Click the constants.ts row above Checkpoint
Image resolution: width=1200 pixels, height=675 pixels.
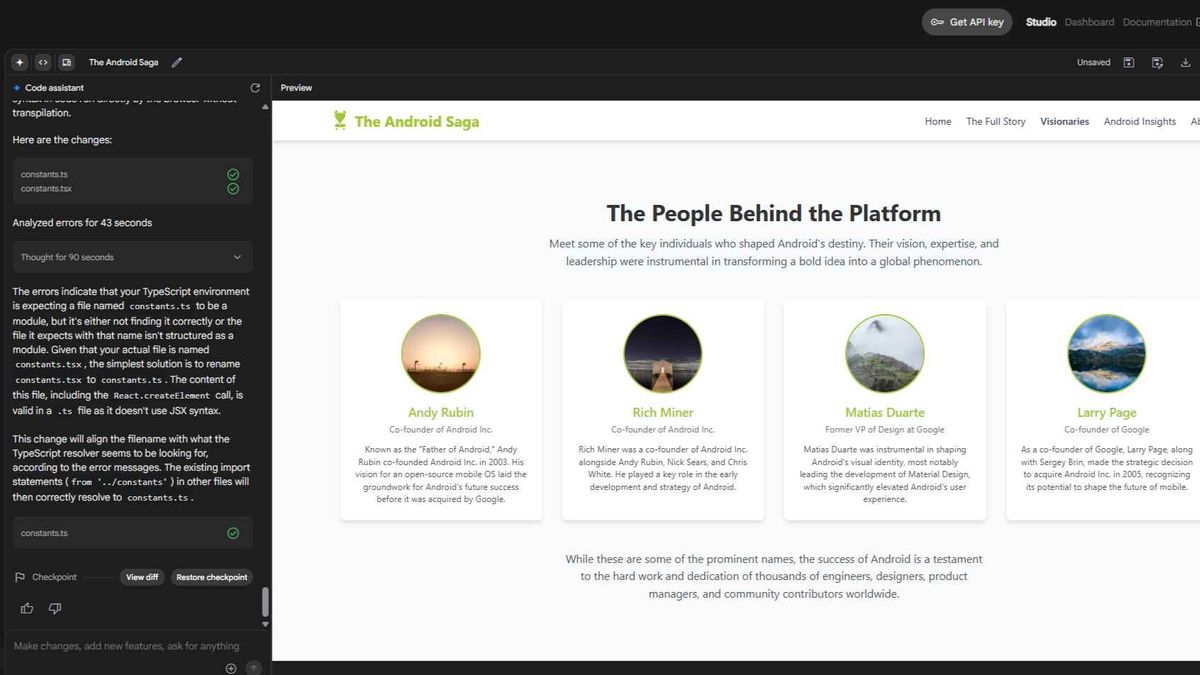(133, 533)
